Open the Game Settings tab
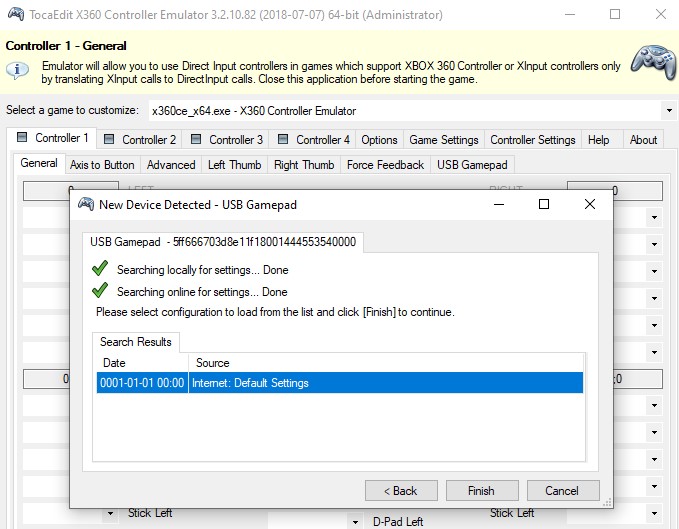 pos(444,140)
